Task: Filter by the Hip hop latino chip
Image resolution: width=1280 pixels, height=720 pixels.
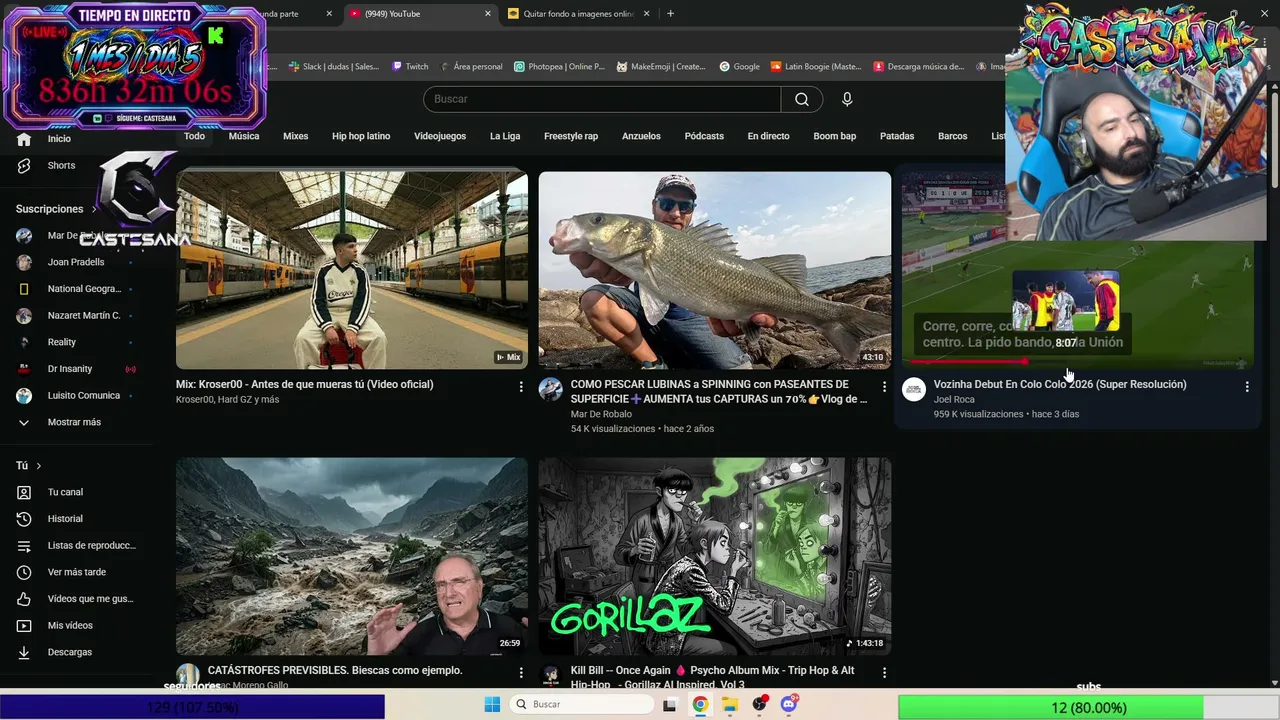Action: click(361, 136)
